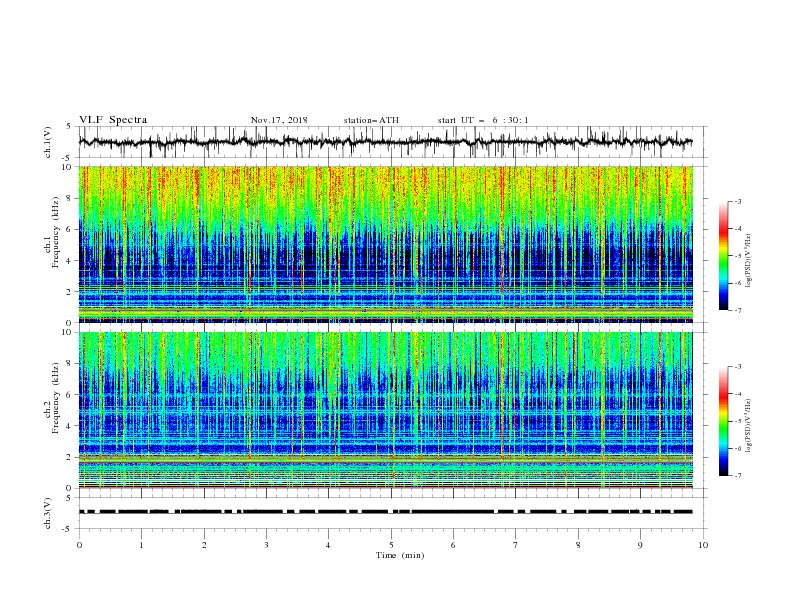Click the "ch.3(V)" axis label
Screen dimensions: 792x612
pyautogui.click(x=48, y=513)
